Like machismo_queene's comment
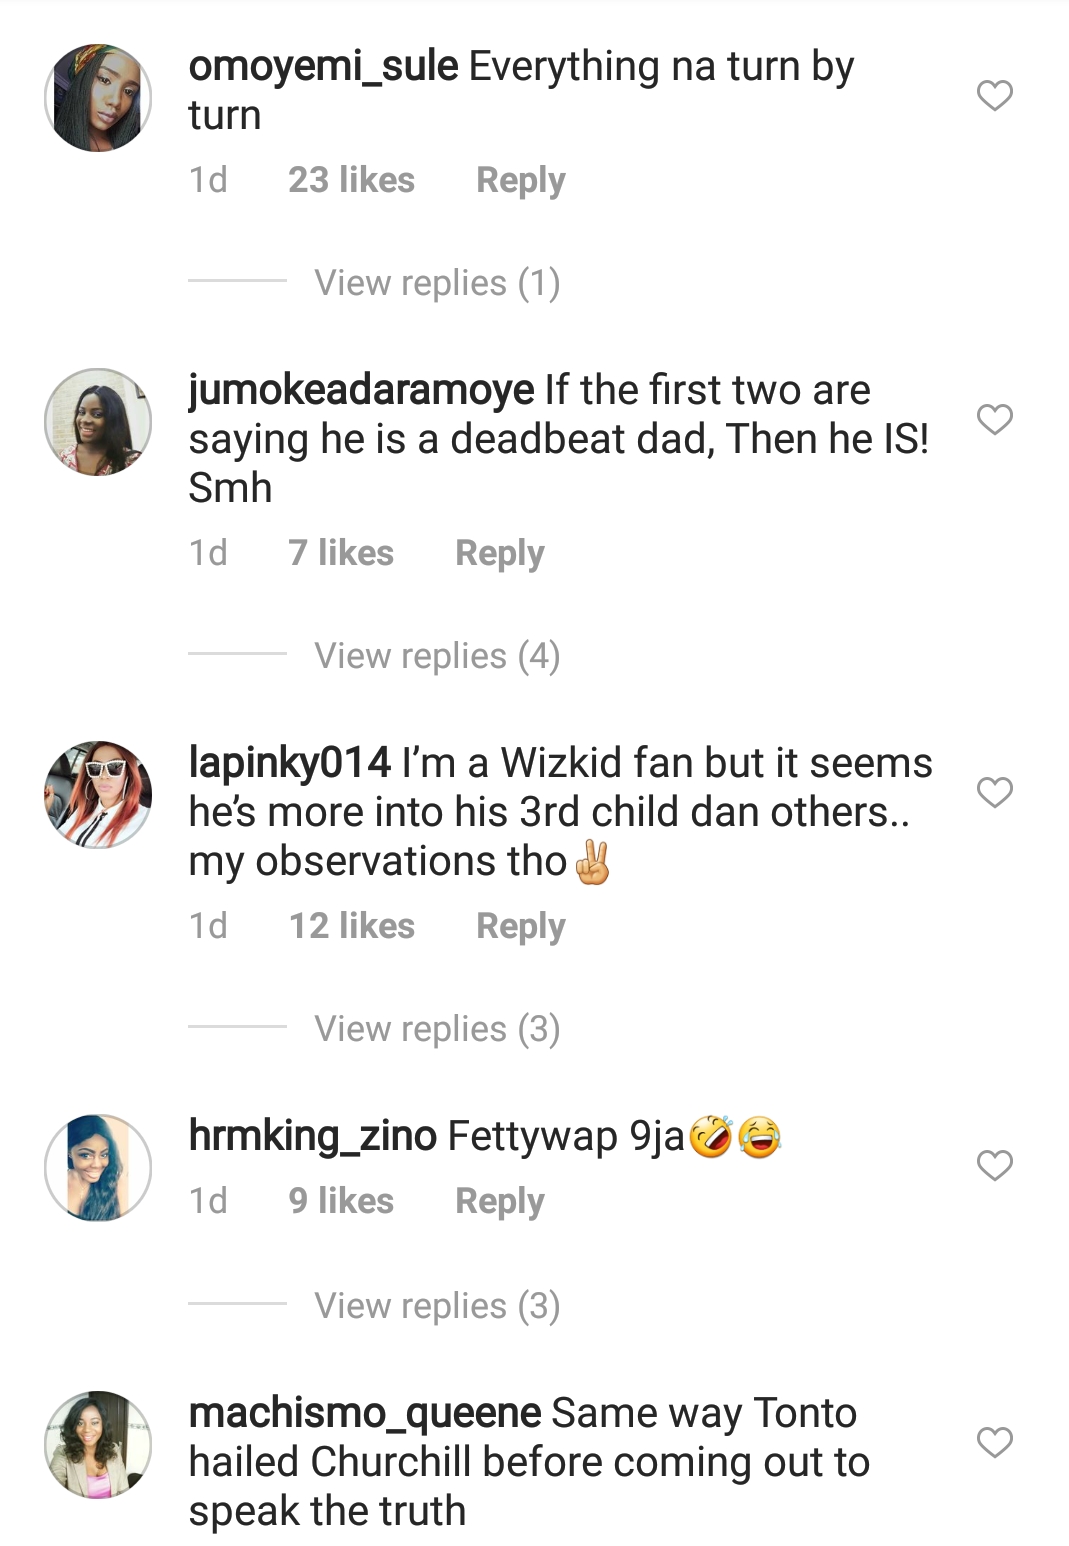1069x1546 pixels. (x=994, y=1442)
